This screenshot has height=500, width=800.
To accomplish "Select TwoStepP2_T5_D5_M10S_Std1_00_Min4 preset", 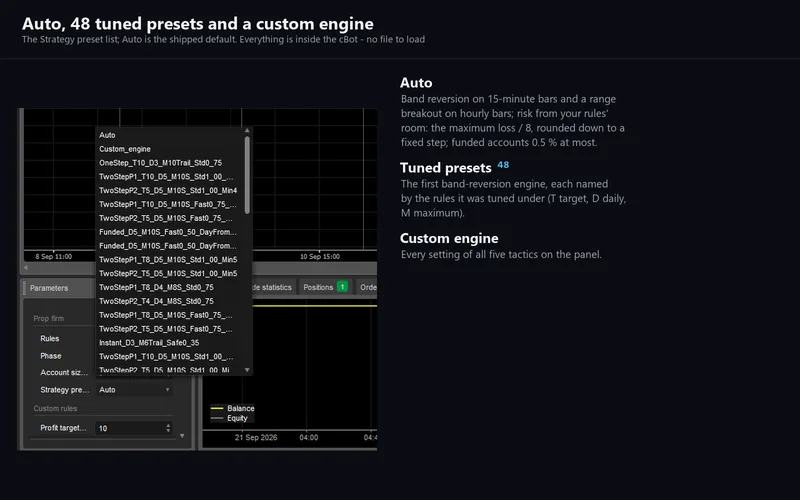I will coord(170,190).
